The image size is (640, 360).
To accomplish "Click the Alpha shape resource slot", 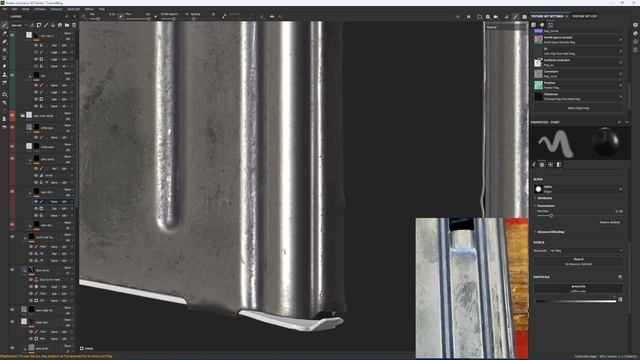I will click(x=578, y=189).
